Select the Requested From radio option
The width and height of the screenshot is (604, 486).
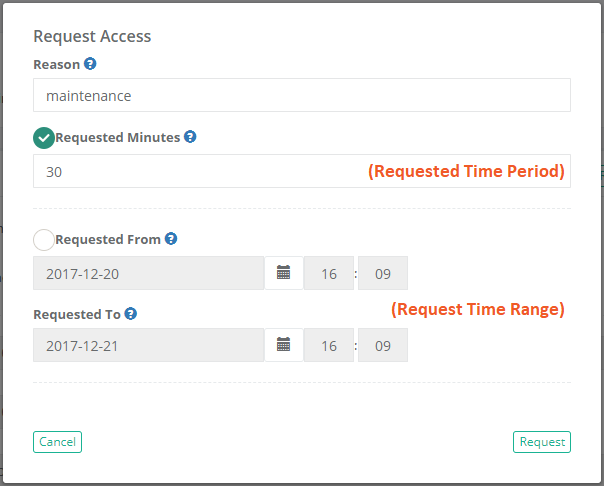pyautogui.click(x=44, y=240)
